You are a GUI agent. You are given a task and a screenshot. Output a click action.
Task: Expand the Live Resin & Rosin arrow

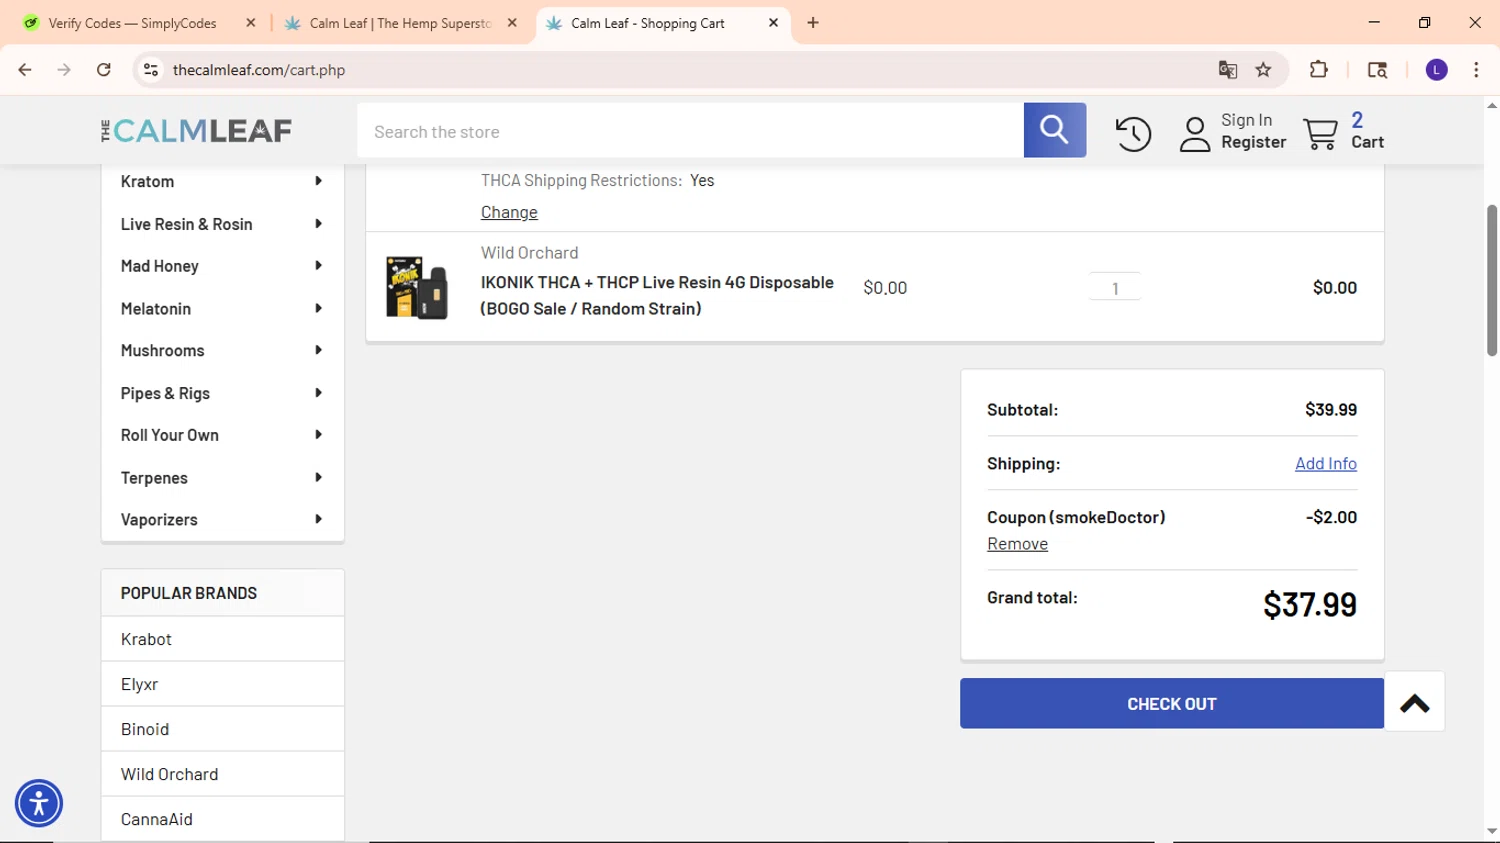pyautogui.click(x=318, y=224)
